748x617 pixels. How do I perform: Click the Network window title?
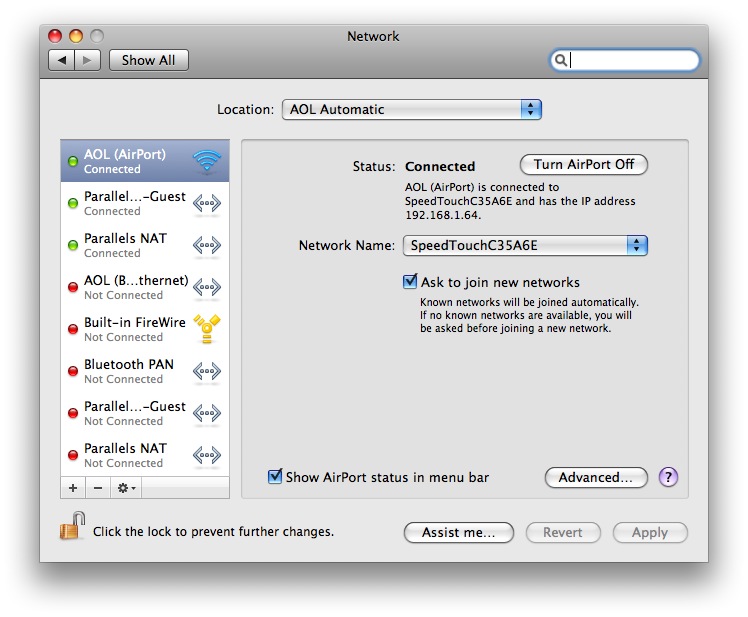[x=373, y=36]
